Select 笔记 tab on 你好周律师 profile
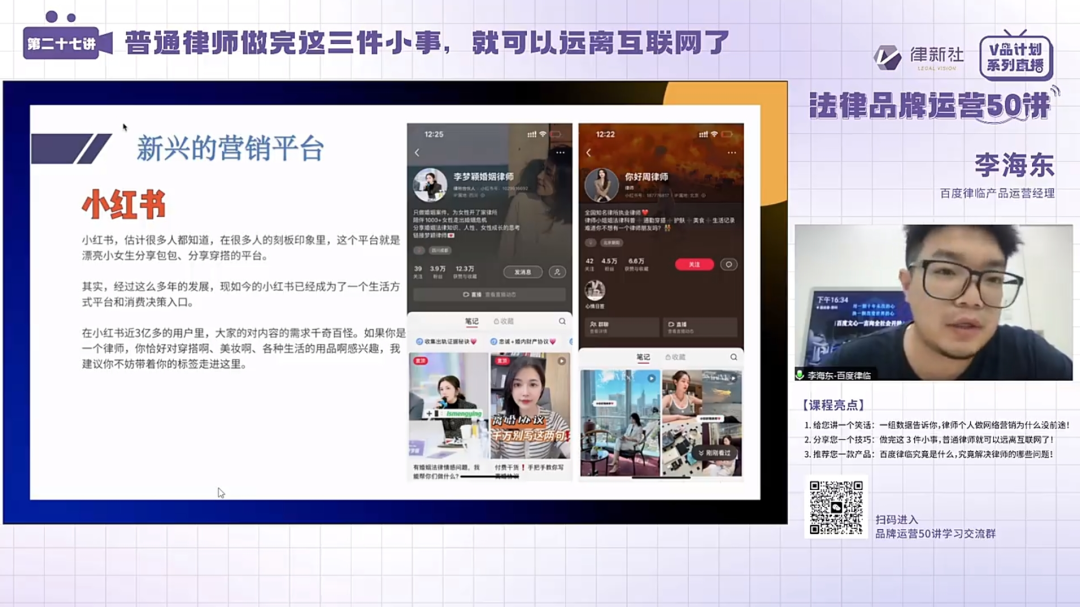 (x=643, y=357)
